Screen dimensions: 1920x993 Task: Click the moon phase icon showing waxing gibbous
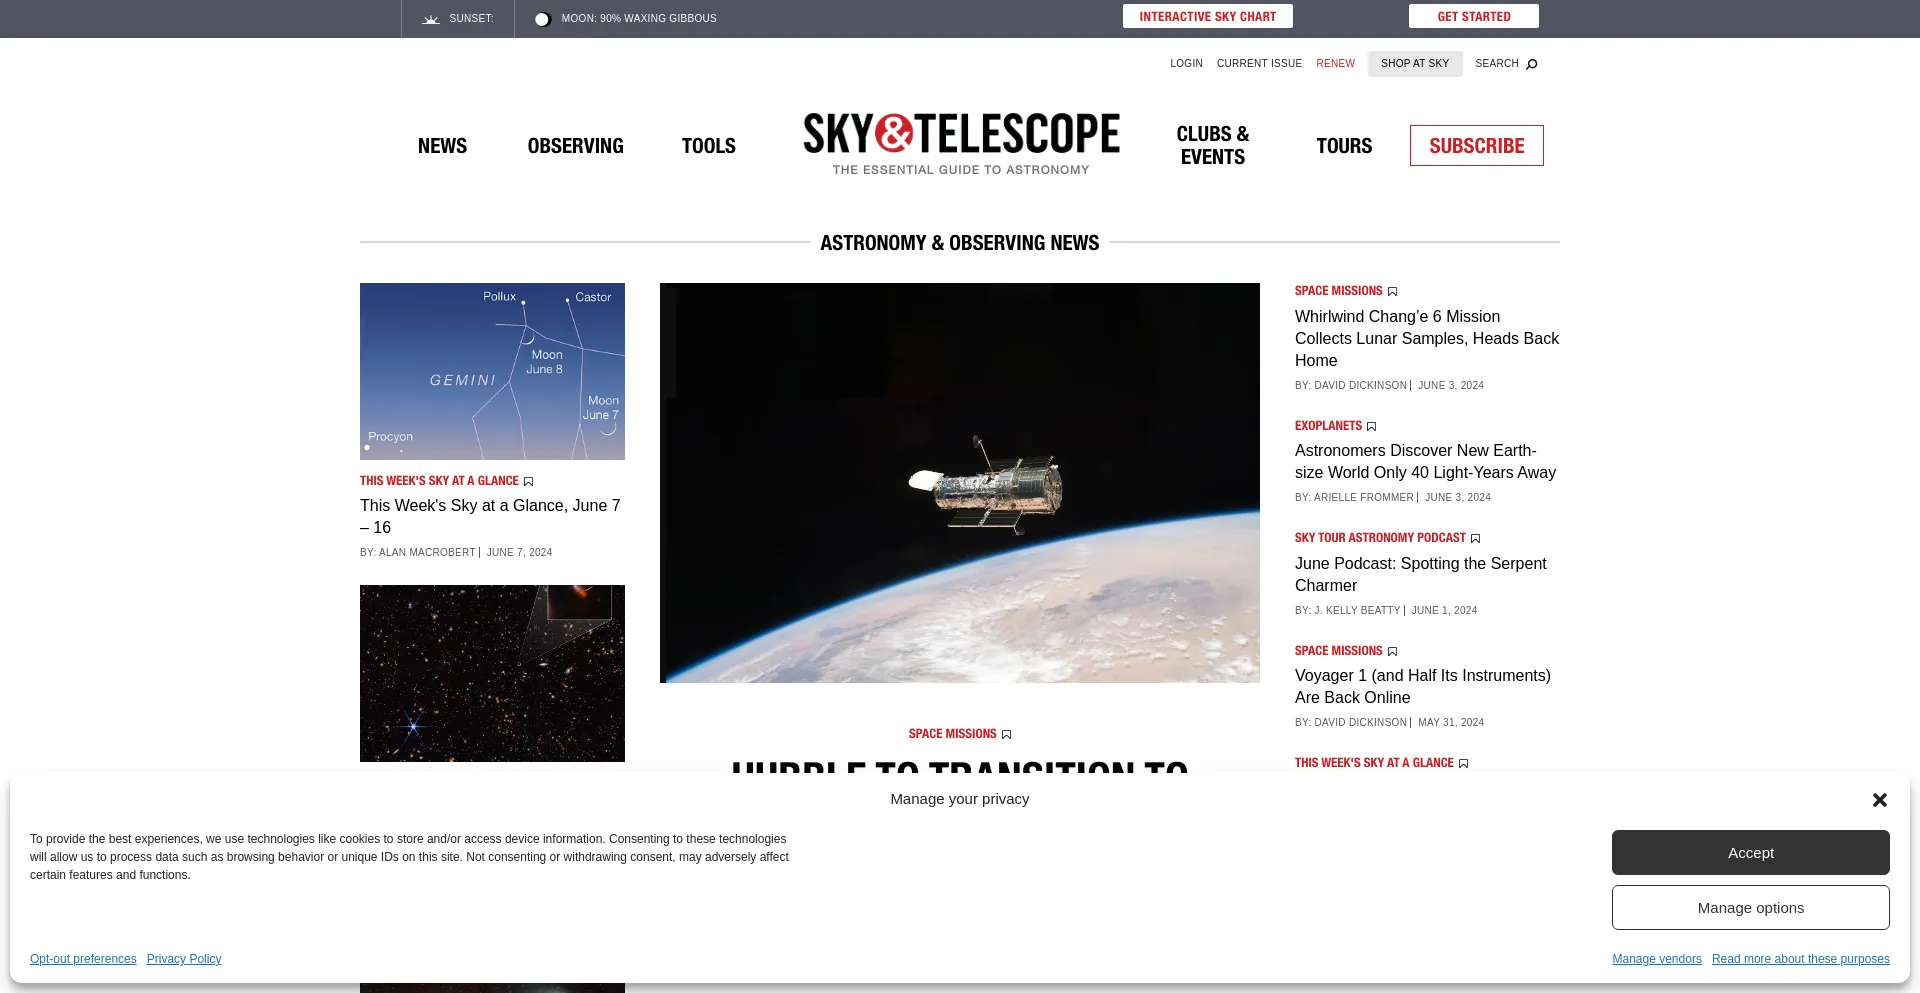(x=543, y=18)
